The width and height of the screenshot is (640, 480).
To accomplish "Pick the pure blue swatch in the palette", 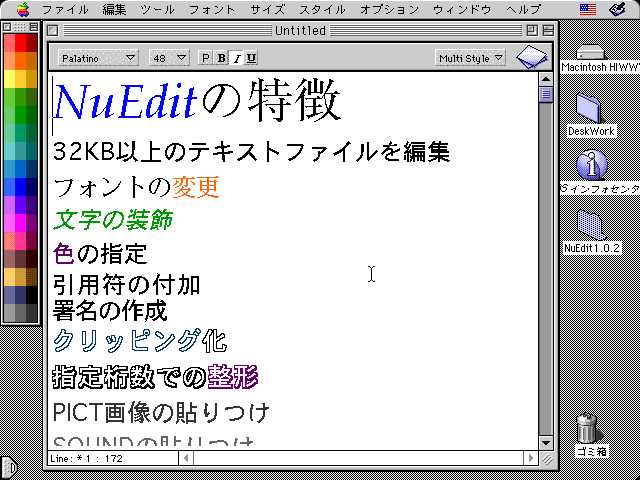I will (20, 187).
